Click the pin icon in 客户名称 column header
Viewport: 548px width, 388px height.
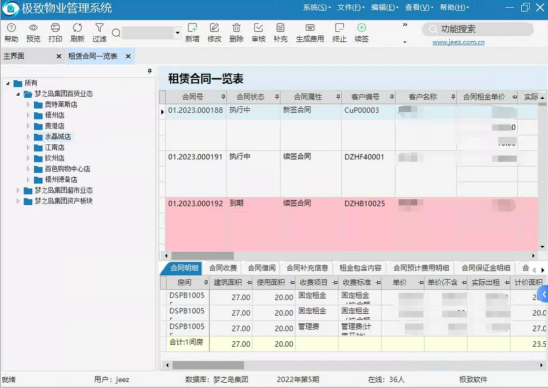(453, 97)
